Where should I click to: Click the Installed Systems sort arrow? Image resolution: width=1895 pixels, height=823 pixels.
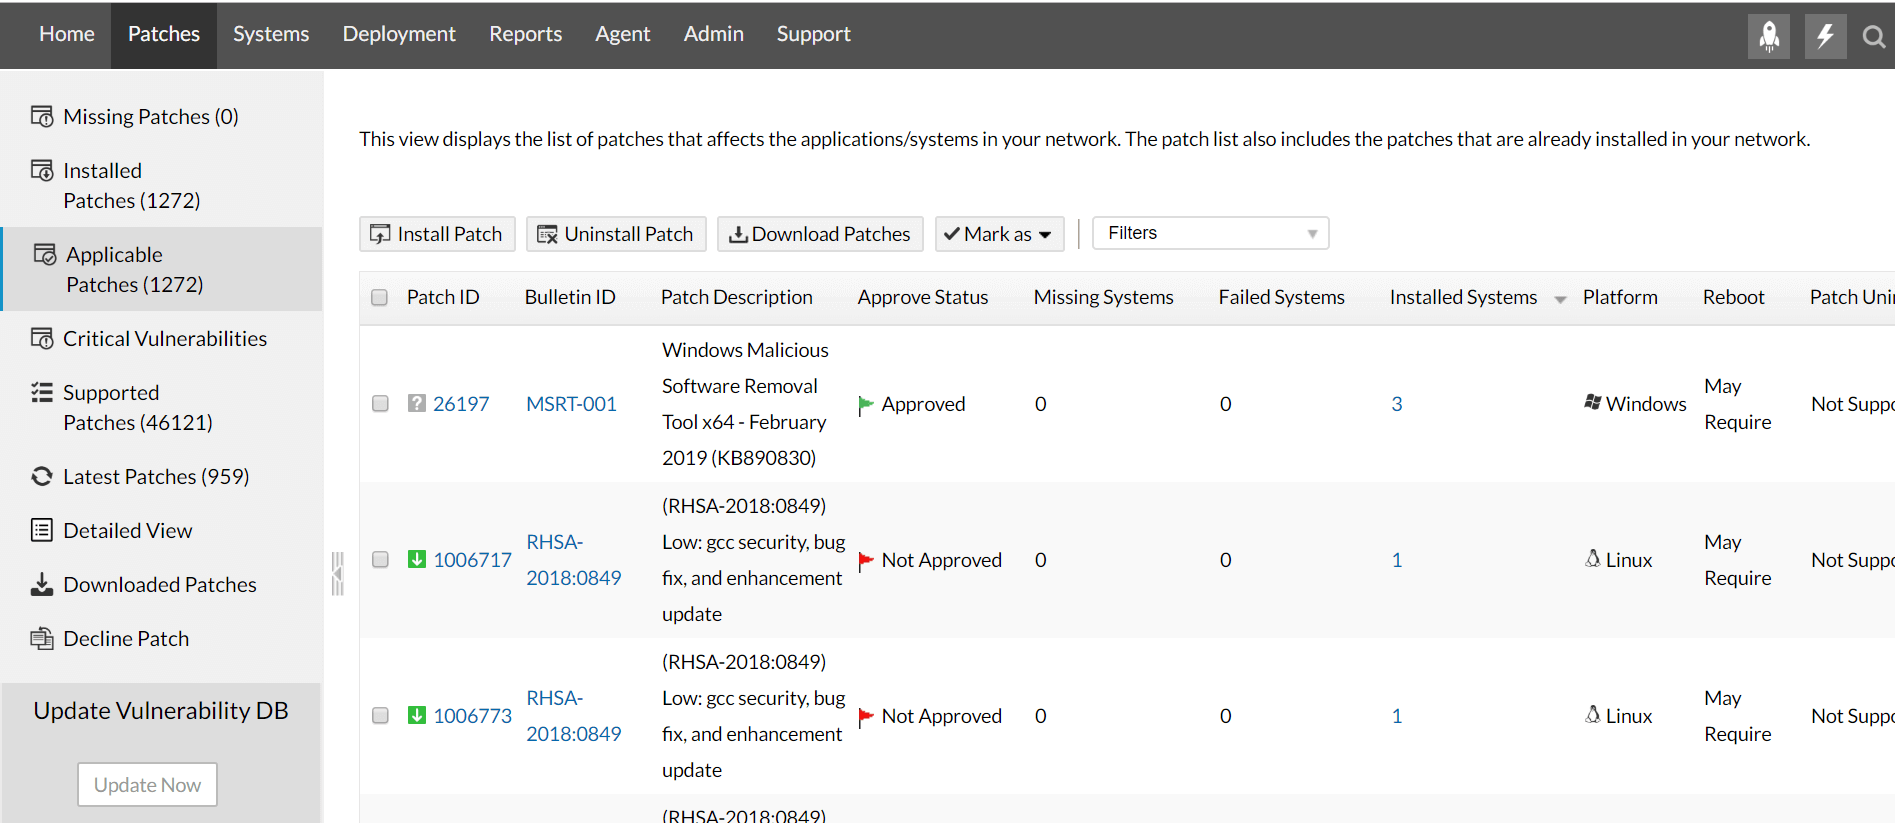click(1560, 299)
